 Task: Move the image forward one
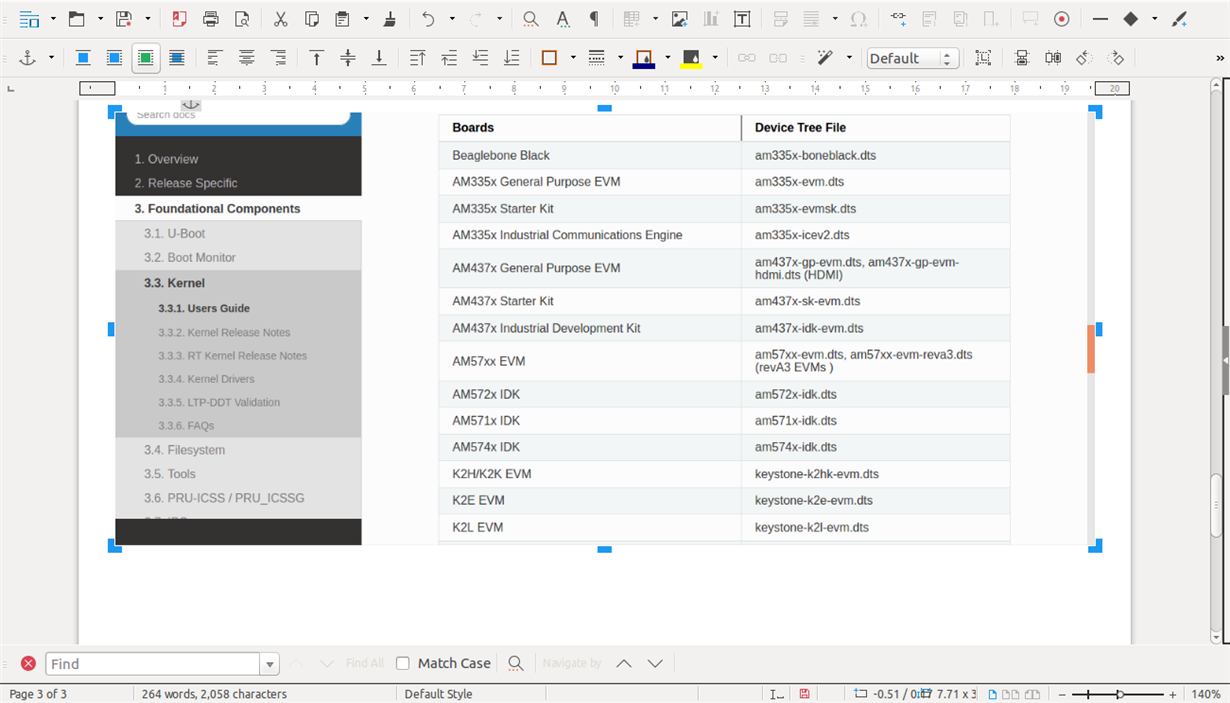(x=449, y=58)
